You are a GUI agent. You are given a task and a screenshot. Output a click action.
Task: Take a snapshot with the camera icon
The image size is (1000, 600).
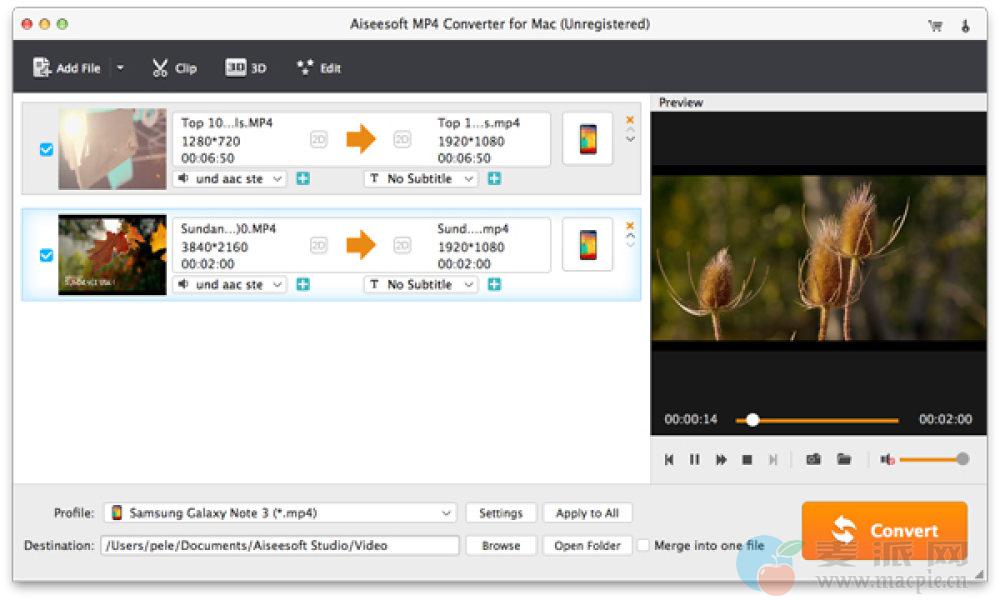pyautogui.click(x=813, y=459)
